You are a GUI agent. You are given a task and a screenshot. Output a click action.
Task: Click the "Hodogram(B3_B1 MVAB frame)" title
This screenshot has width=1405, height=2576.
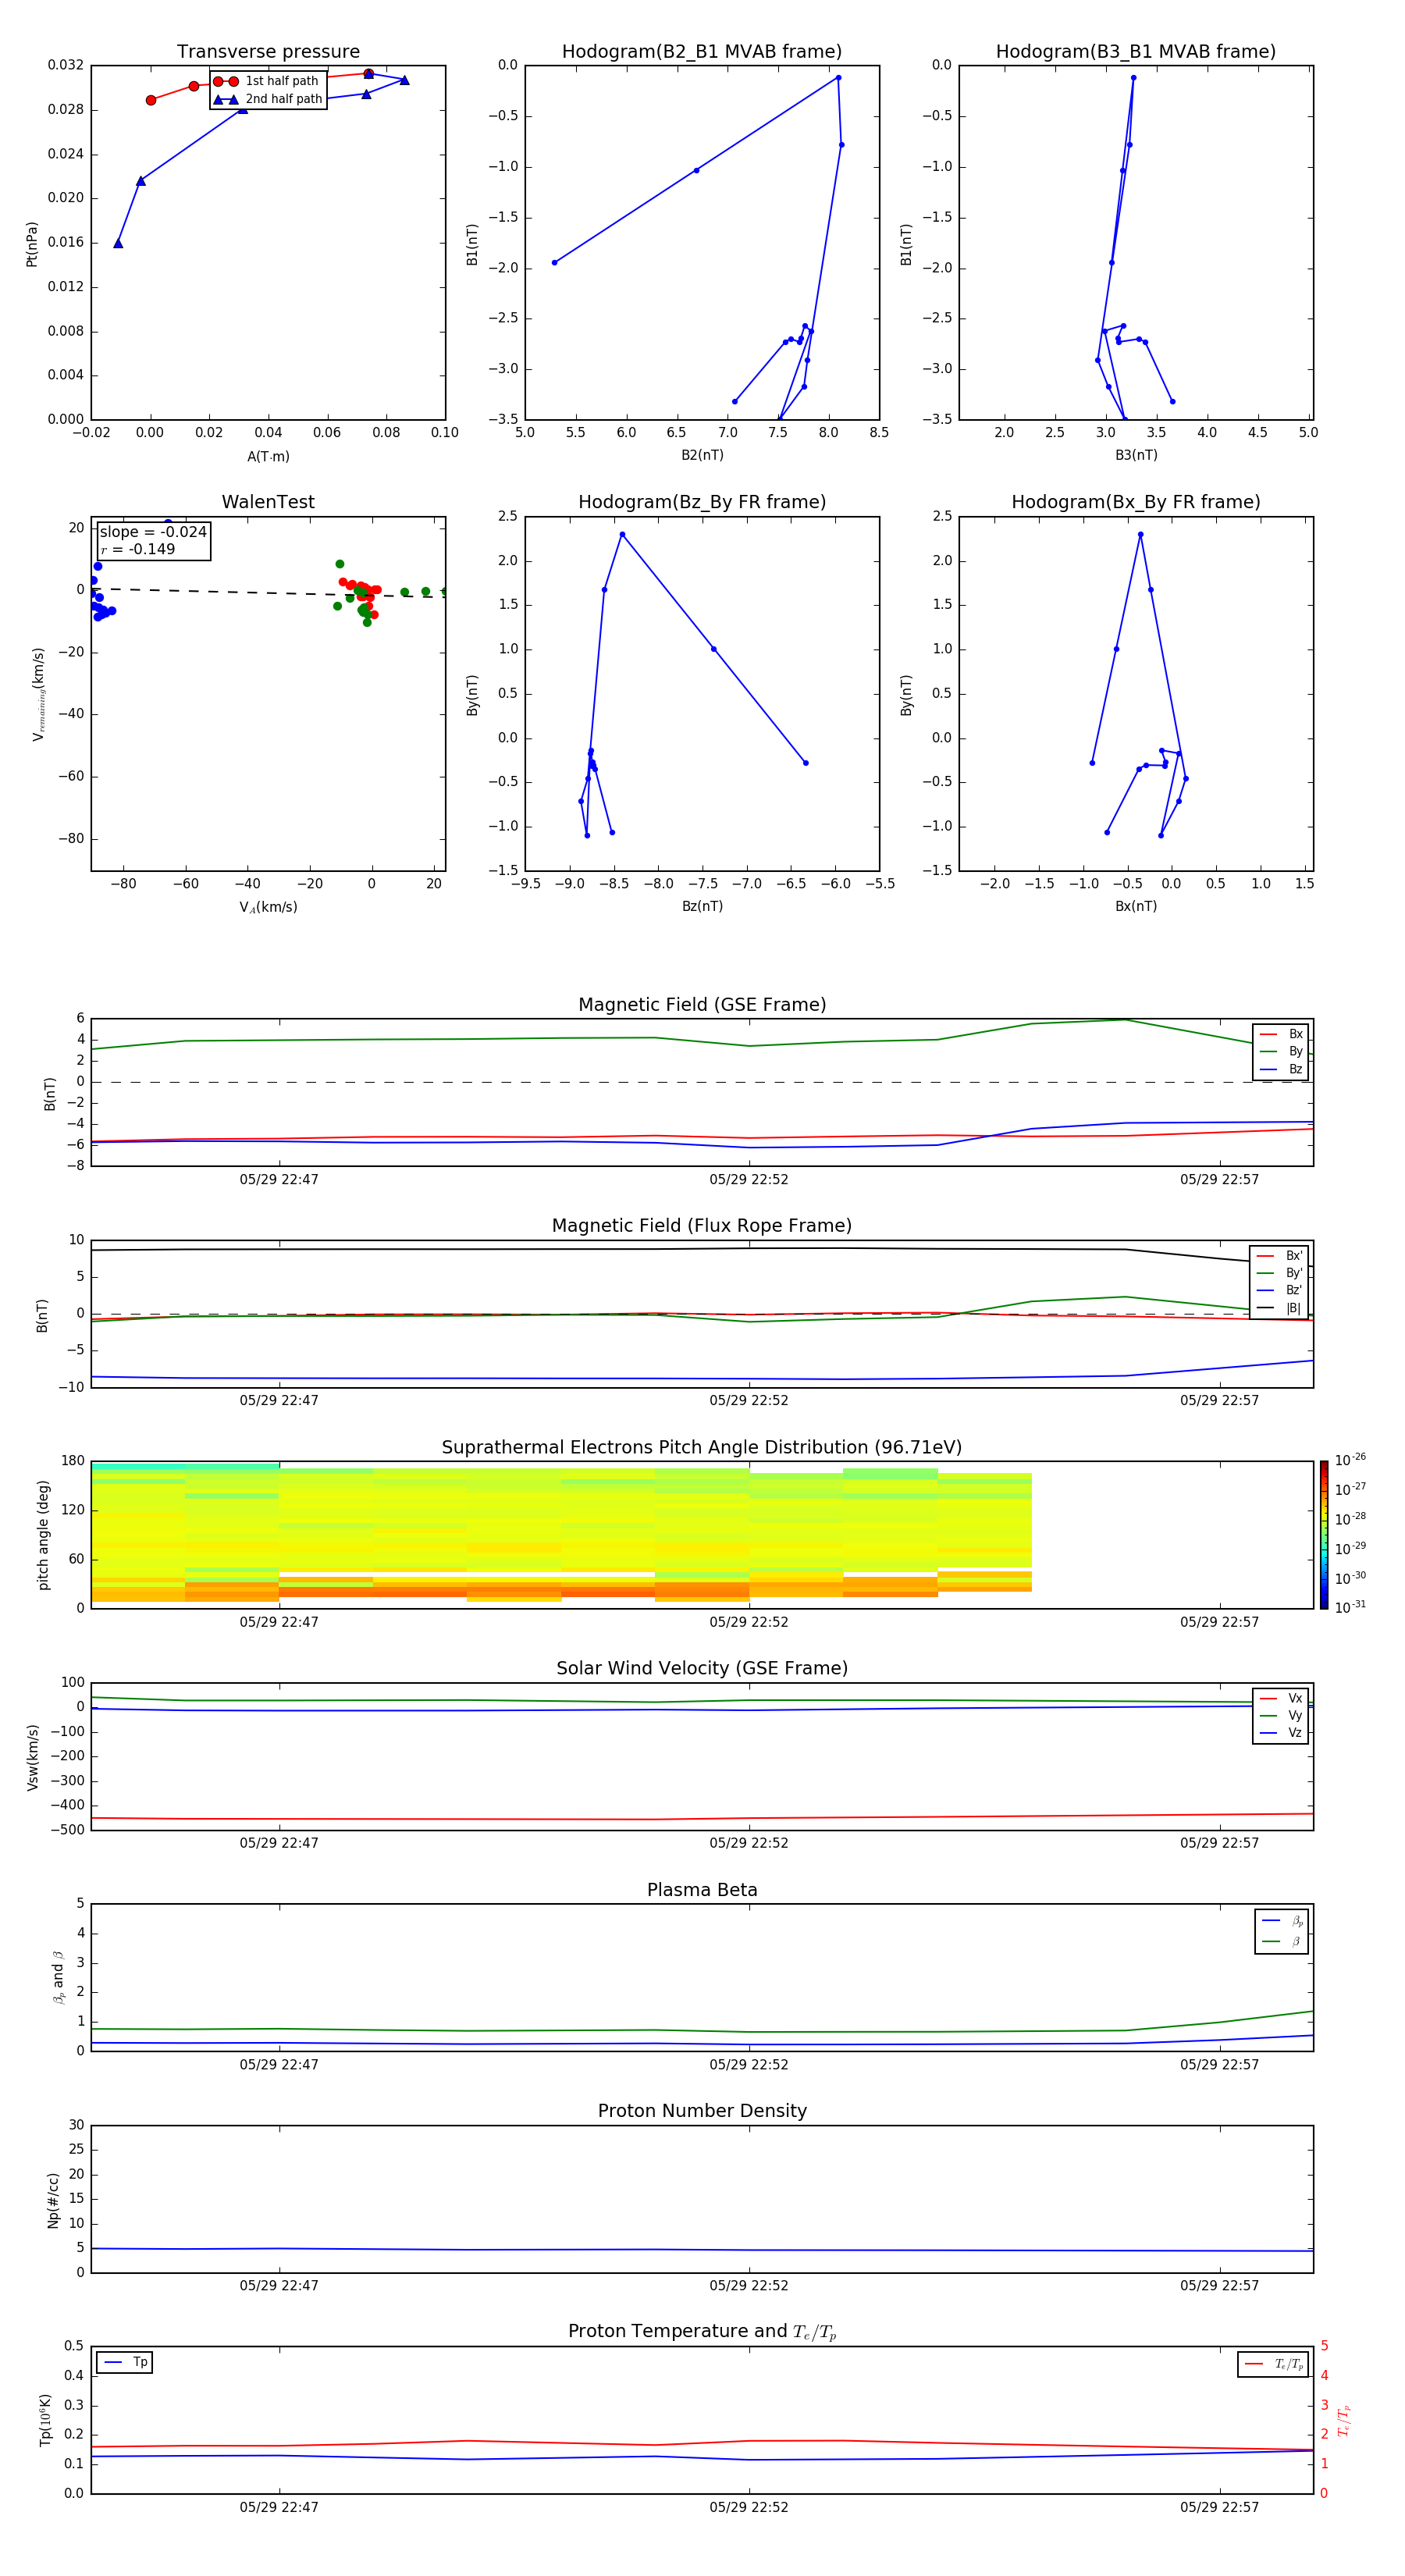point(1136,52)
